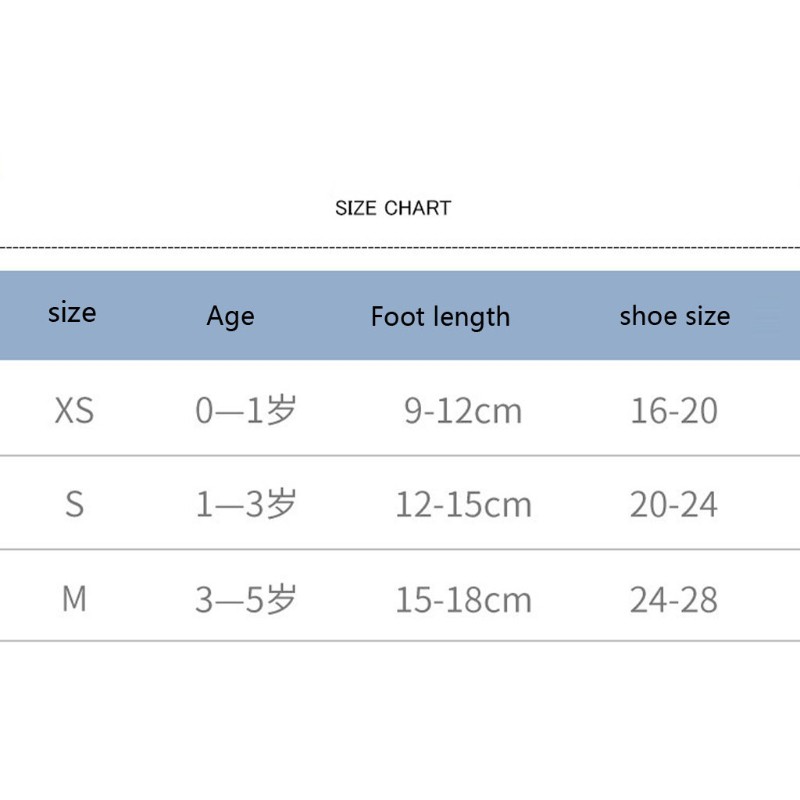Select the 12-15cm foot length cell

463,504
